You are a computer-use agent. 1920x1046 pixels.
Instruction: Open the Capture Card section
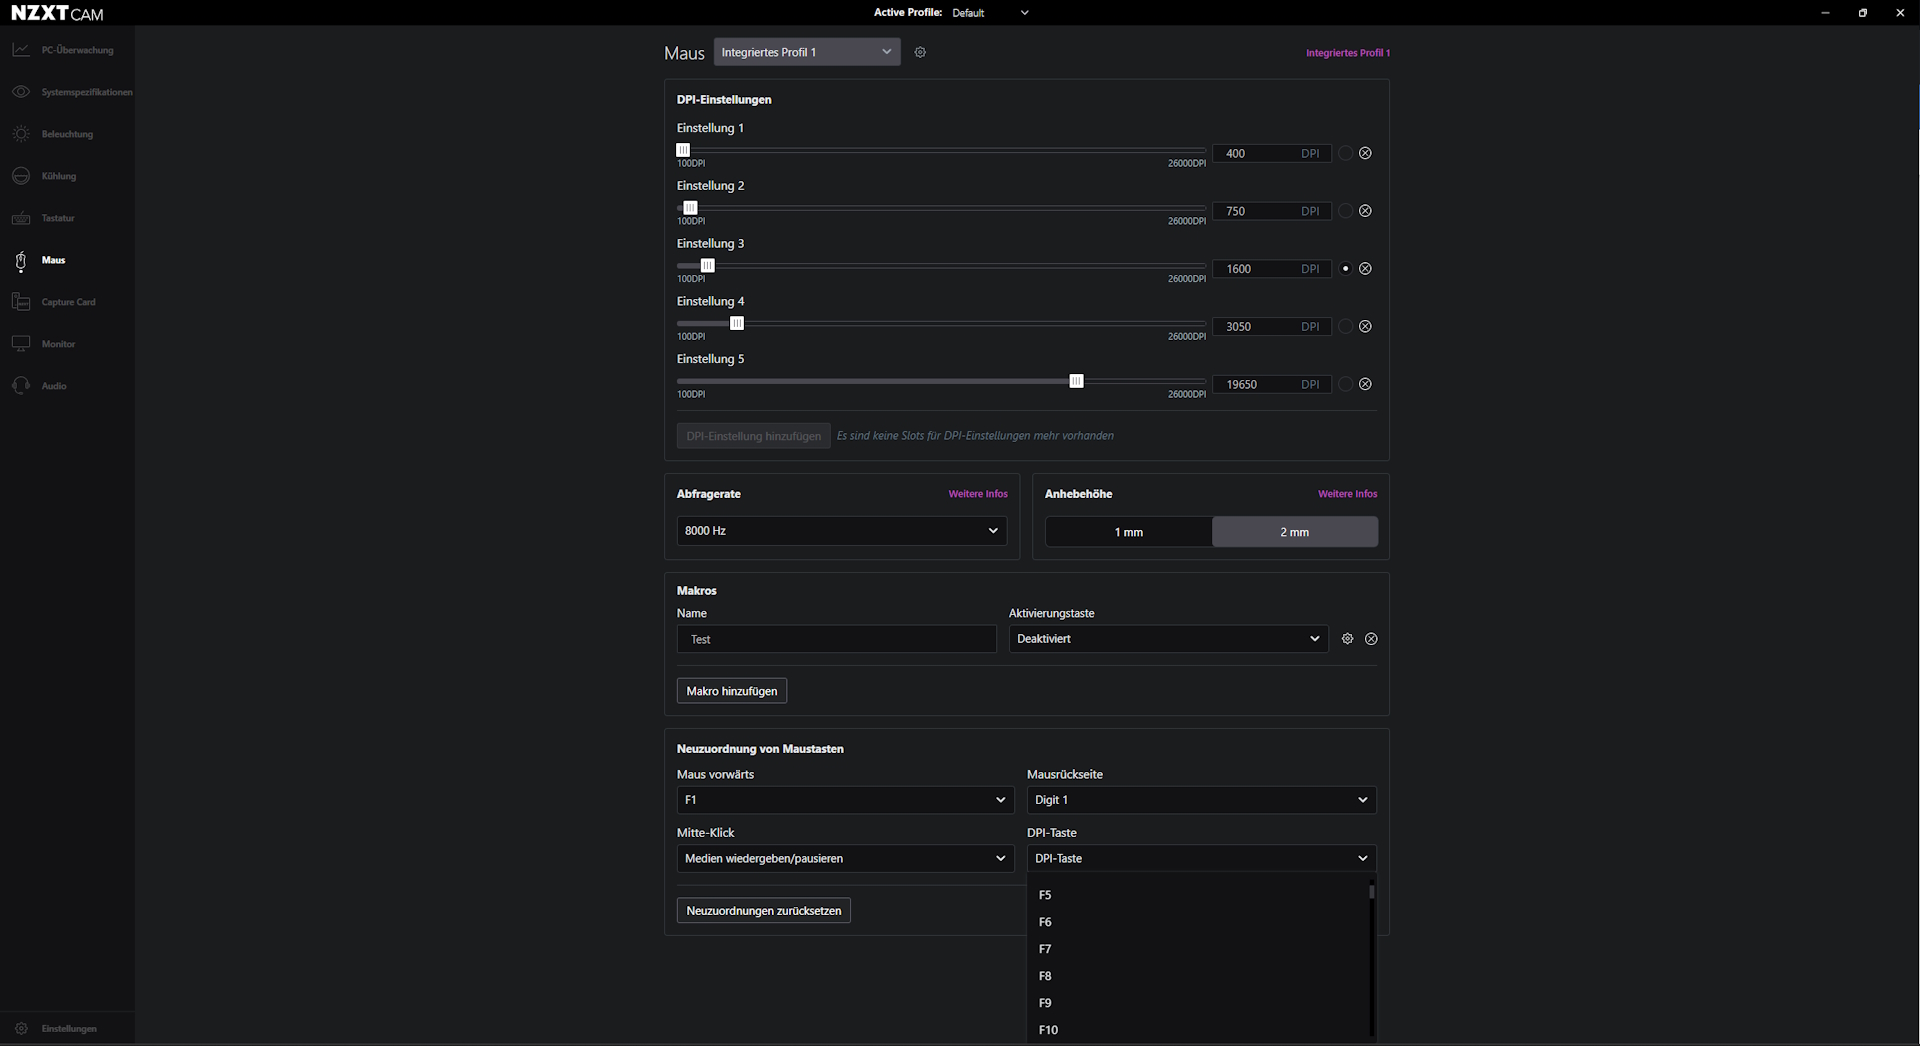coord(68,302)
